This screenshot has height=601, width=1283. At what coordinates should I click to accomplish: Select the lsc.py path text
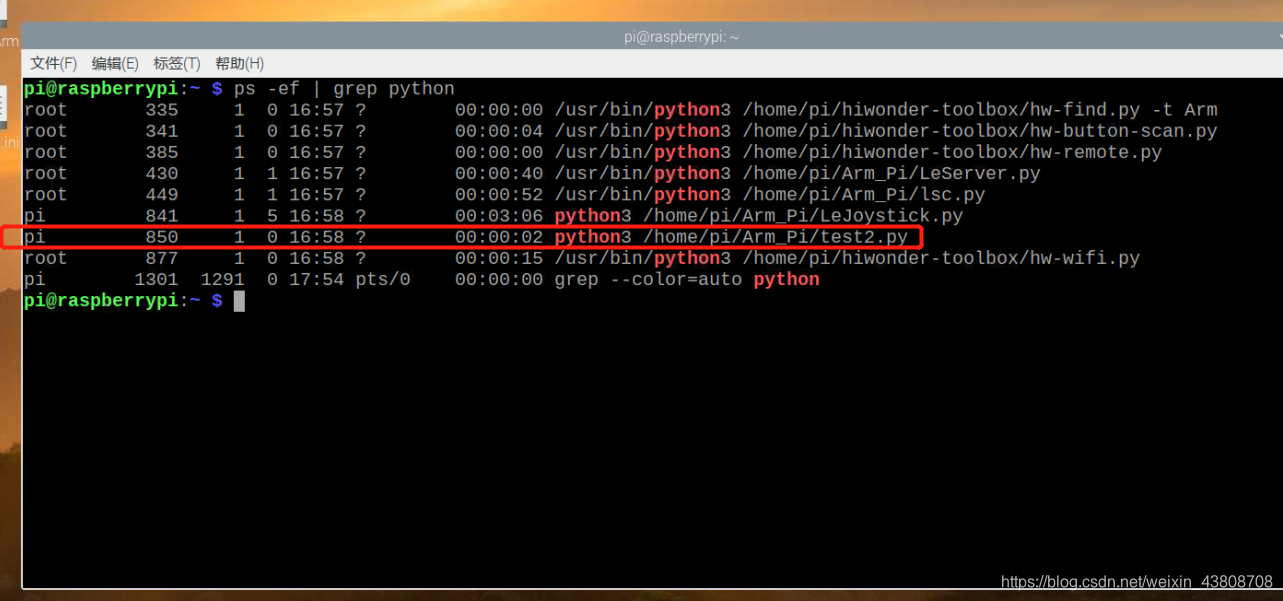[864, 194]
